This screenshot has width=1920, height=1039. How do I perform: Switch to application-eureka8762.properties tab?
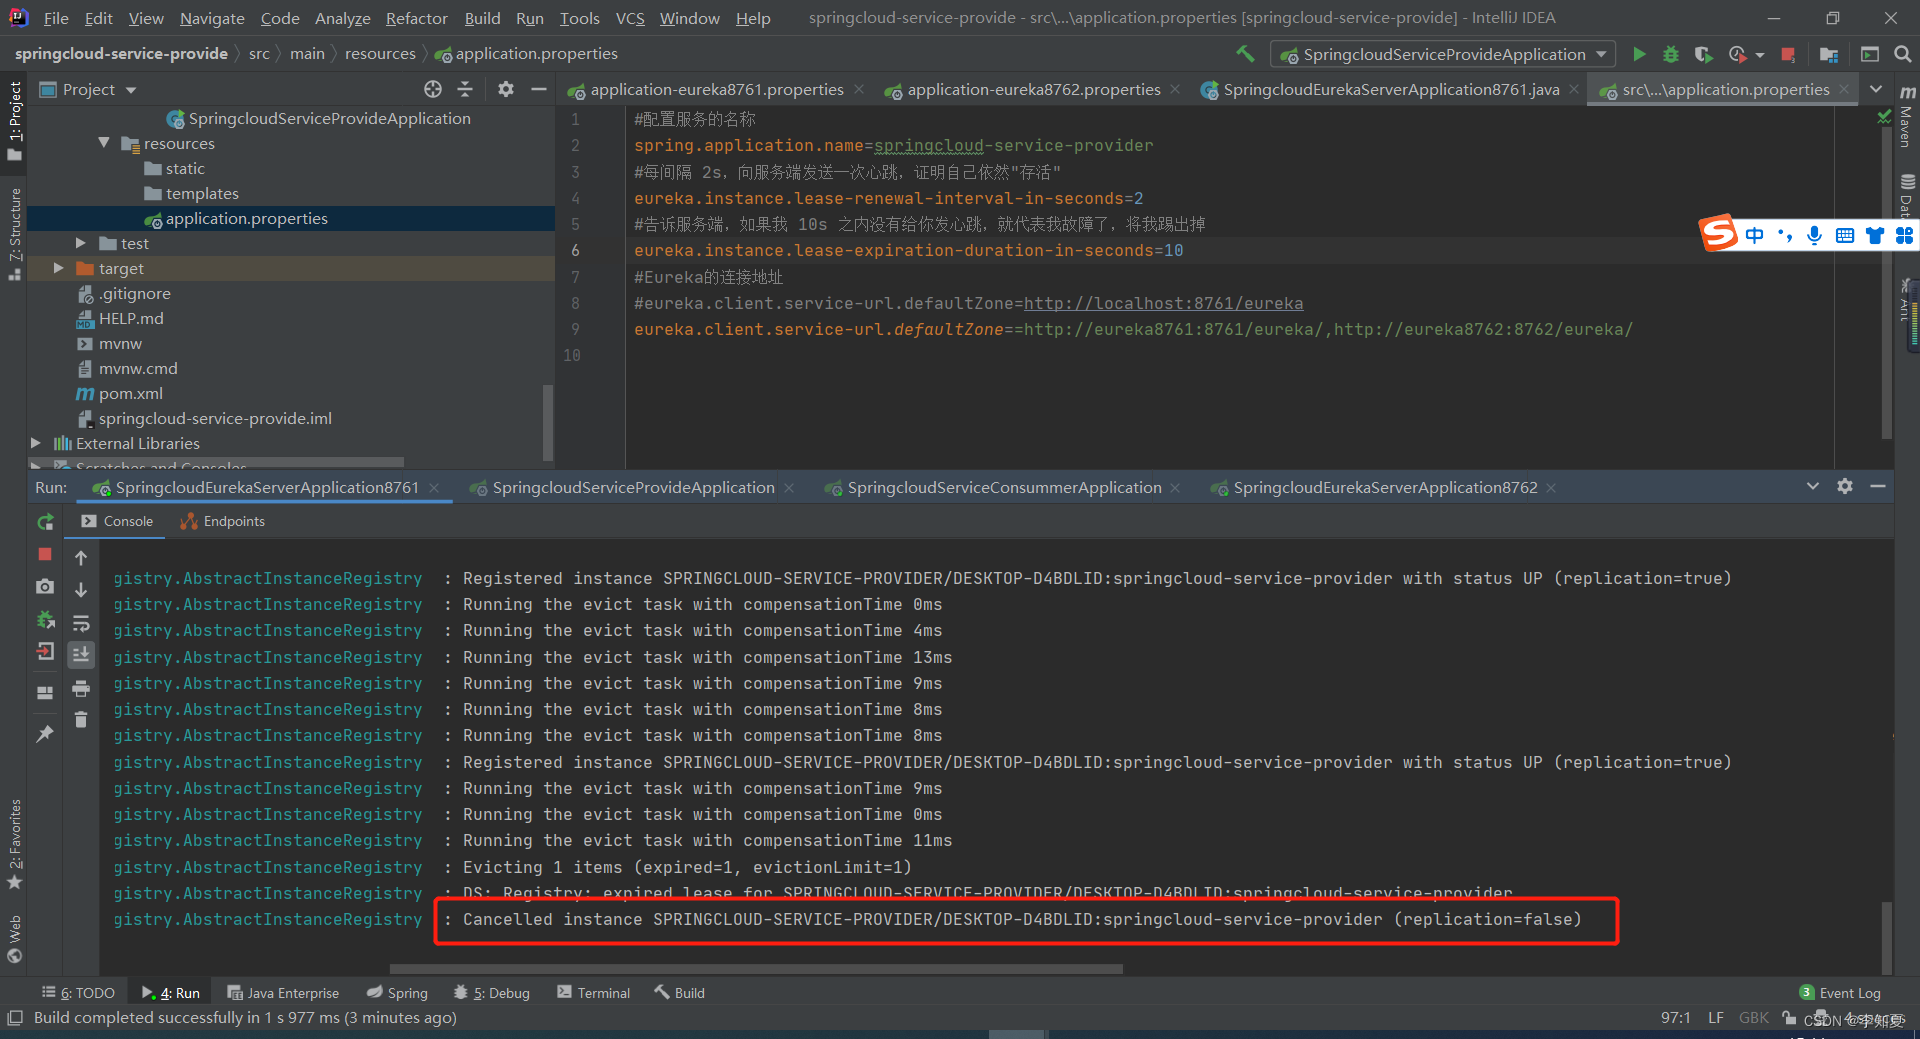click(1033, 89)
